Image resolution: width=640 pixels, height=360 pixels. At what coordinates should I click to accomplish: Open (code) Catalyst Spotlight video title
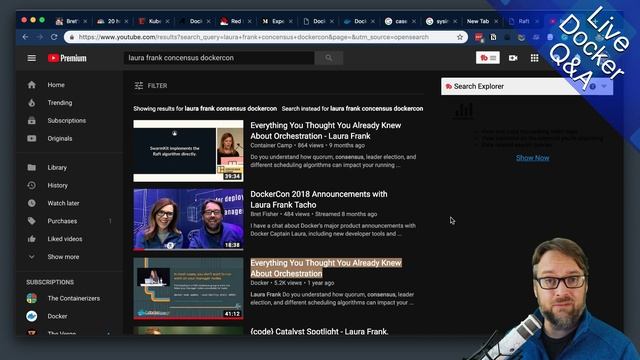pos(319,331)
